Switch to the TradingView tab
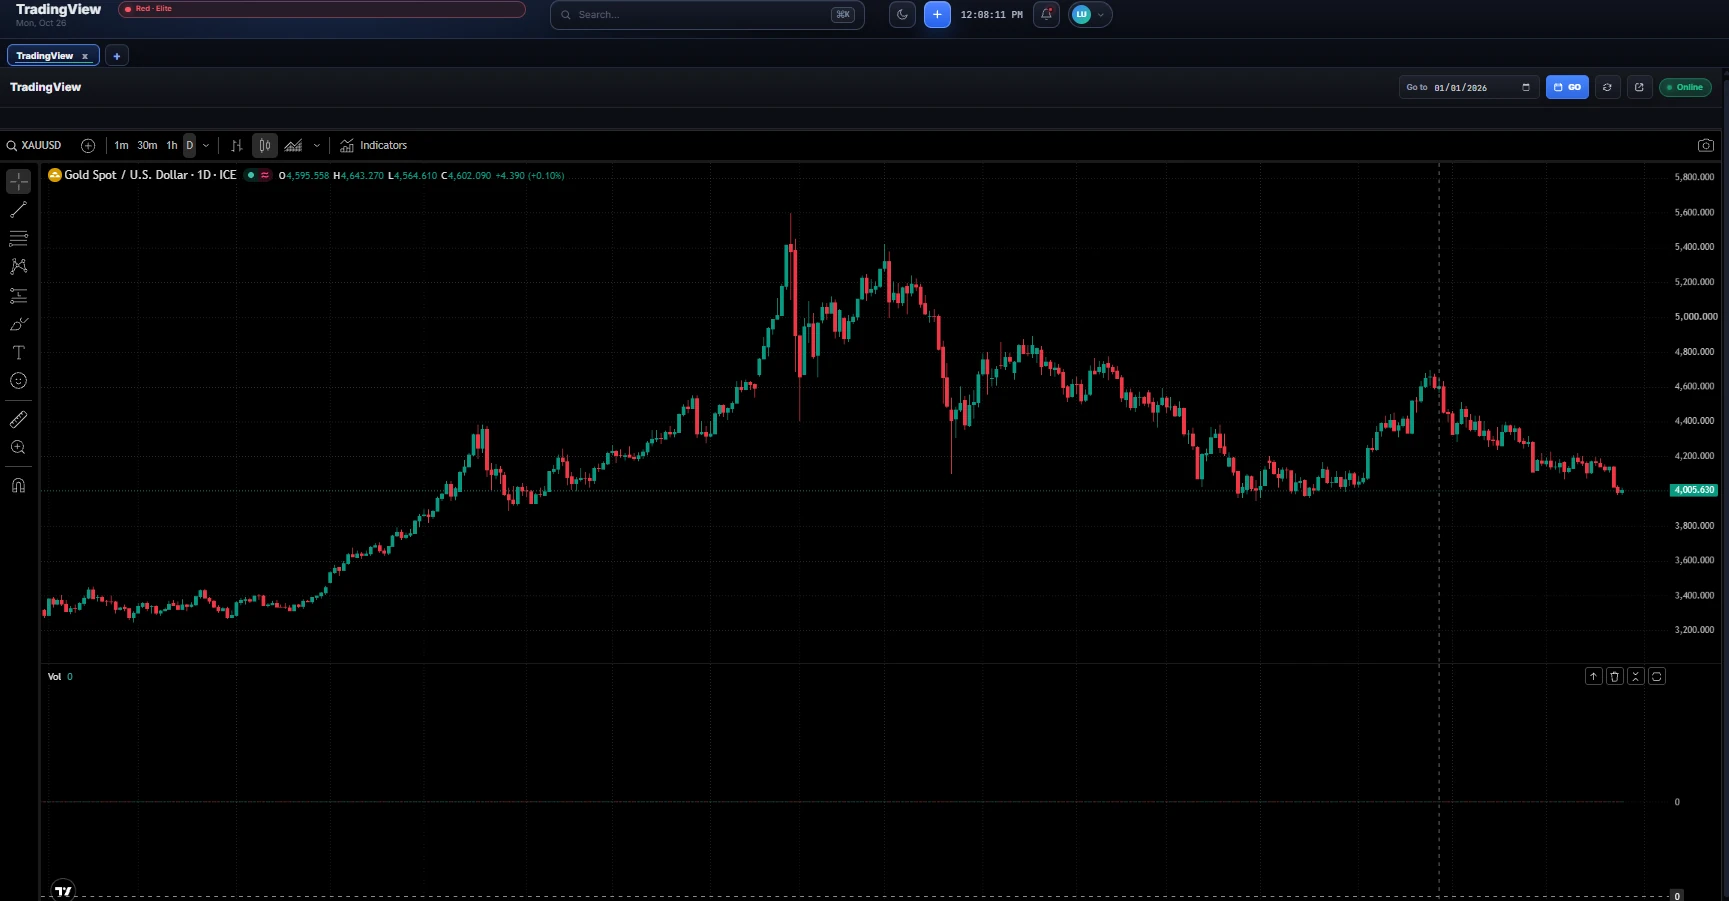The height and width of the screenshot is (901, 1729). pos(45,56)
